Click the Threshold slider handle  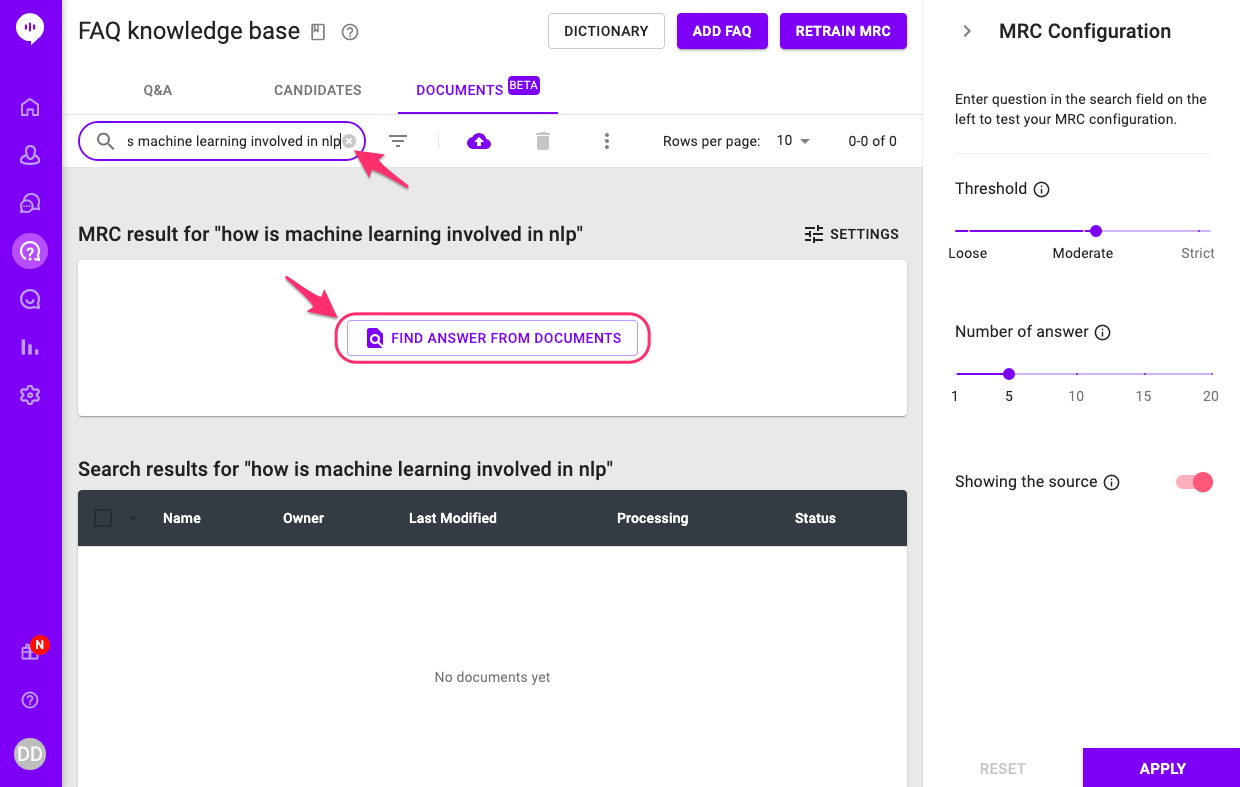point(1096,231)
